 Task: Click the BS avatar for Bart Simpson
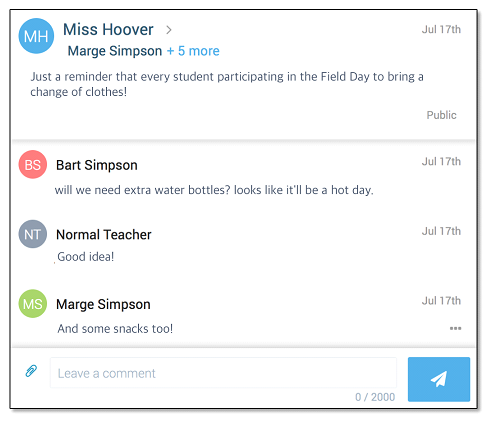33,165
